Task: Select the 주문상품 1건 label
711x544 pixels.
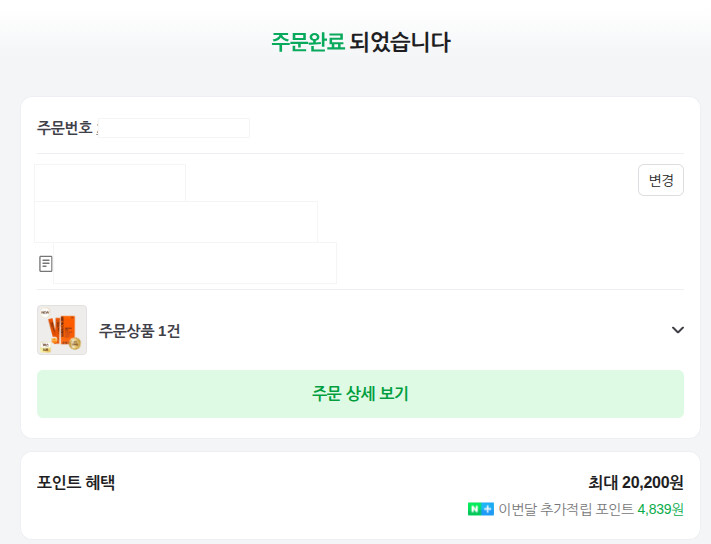Action: 140,331
